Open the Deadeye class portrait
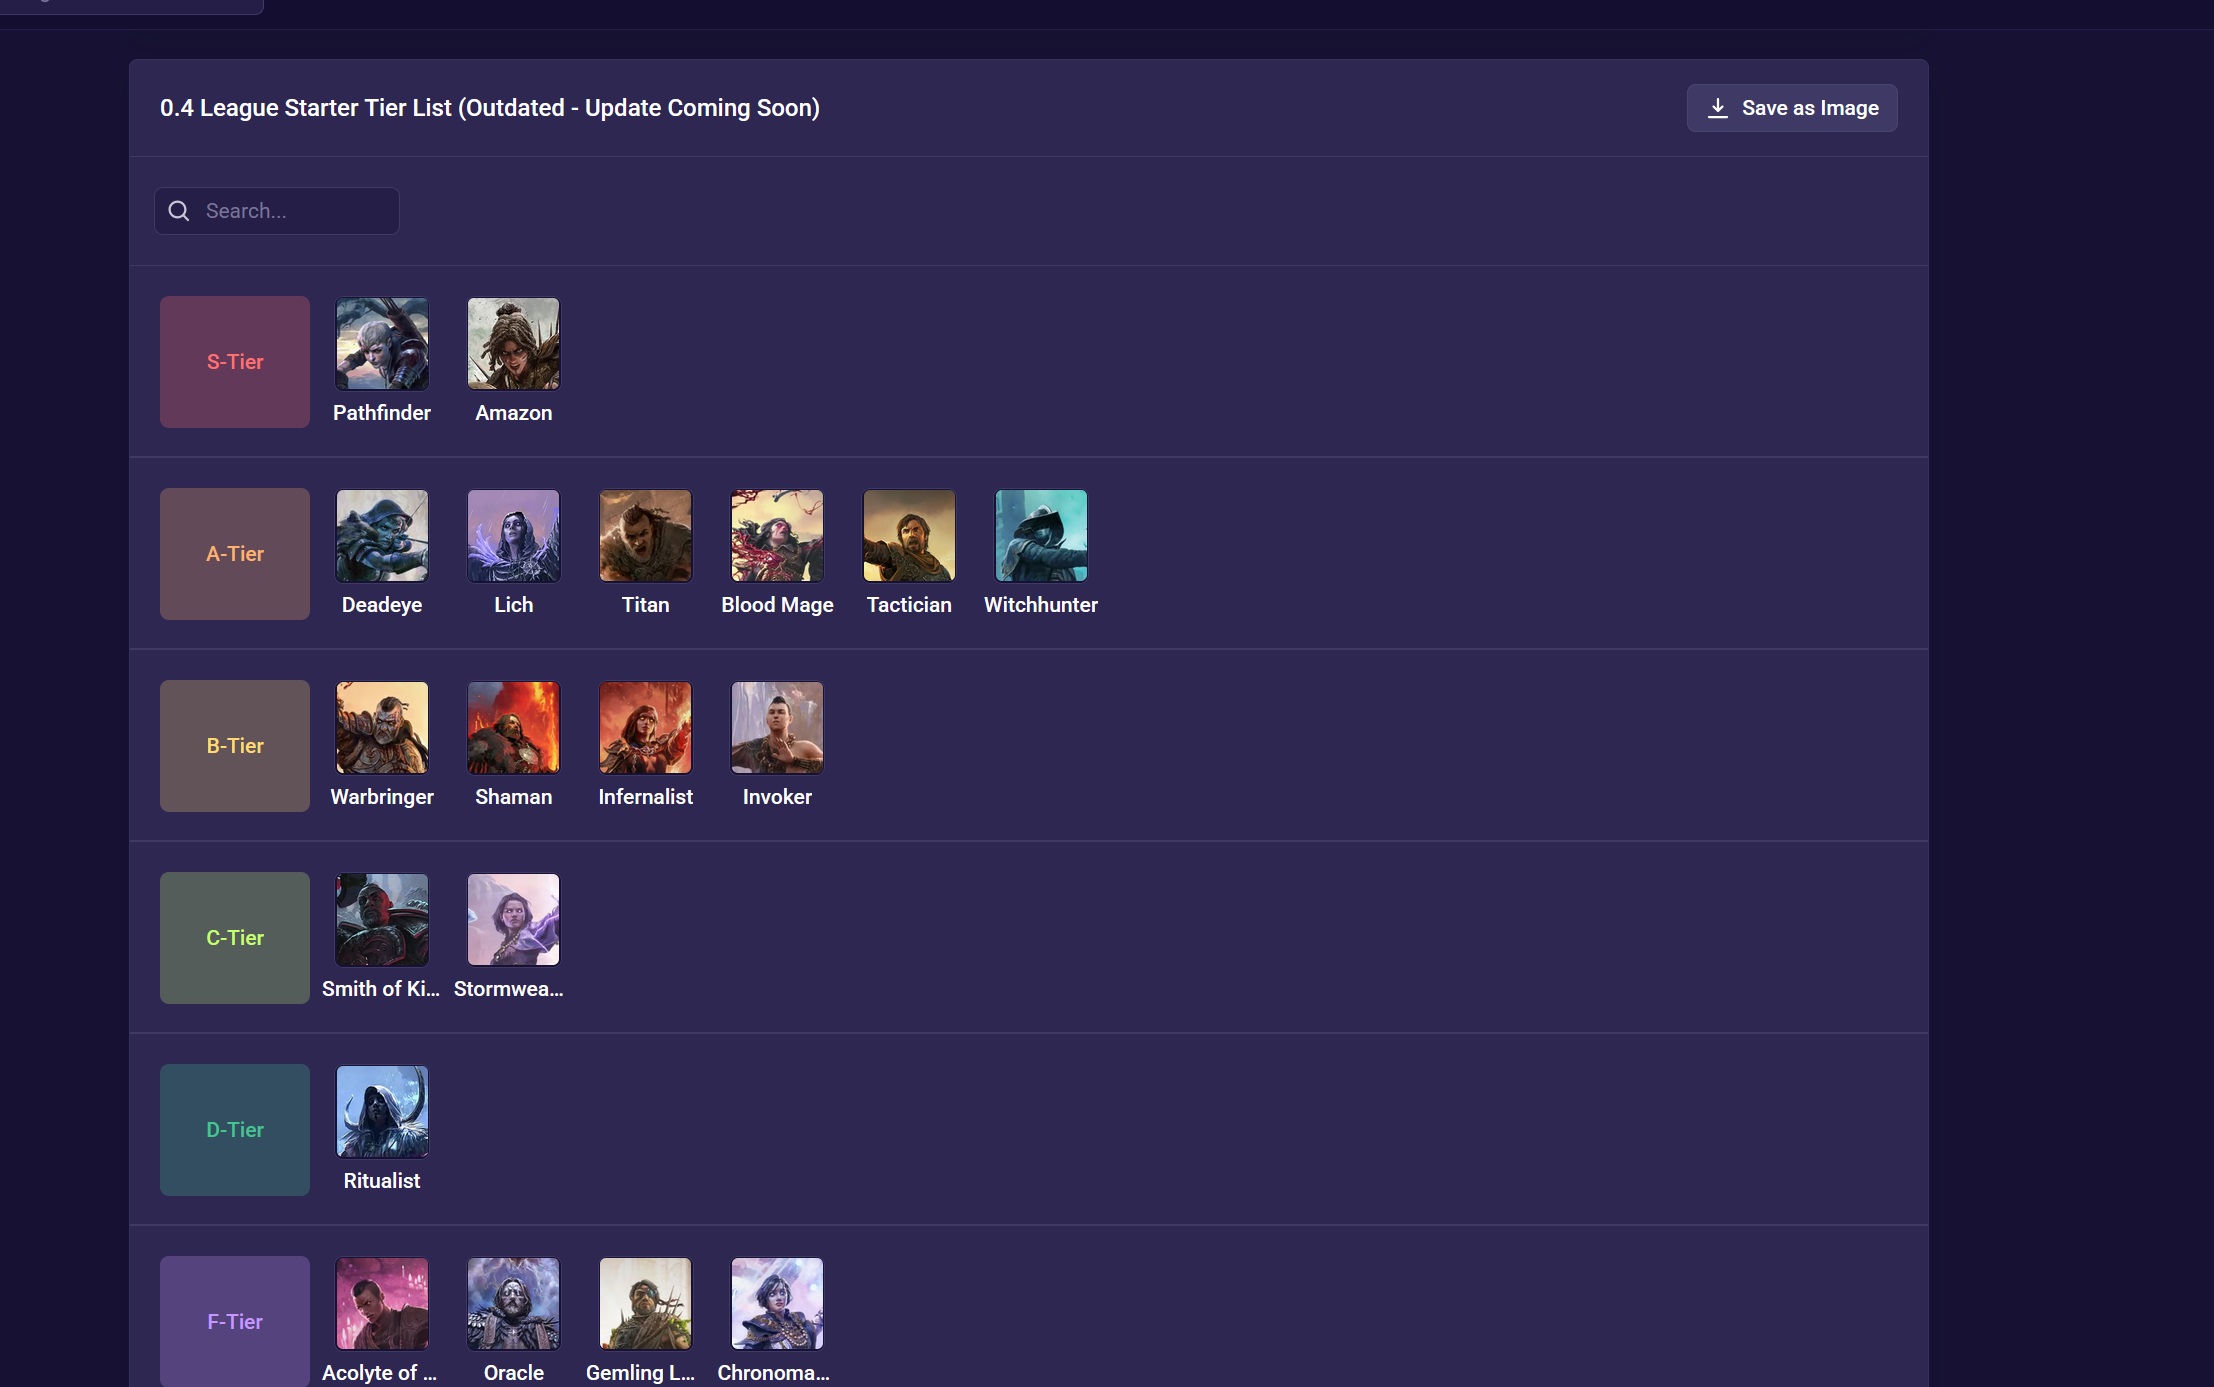The image size is (2214, 1387). tap(382, 535)
